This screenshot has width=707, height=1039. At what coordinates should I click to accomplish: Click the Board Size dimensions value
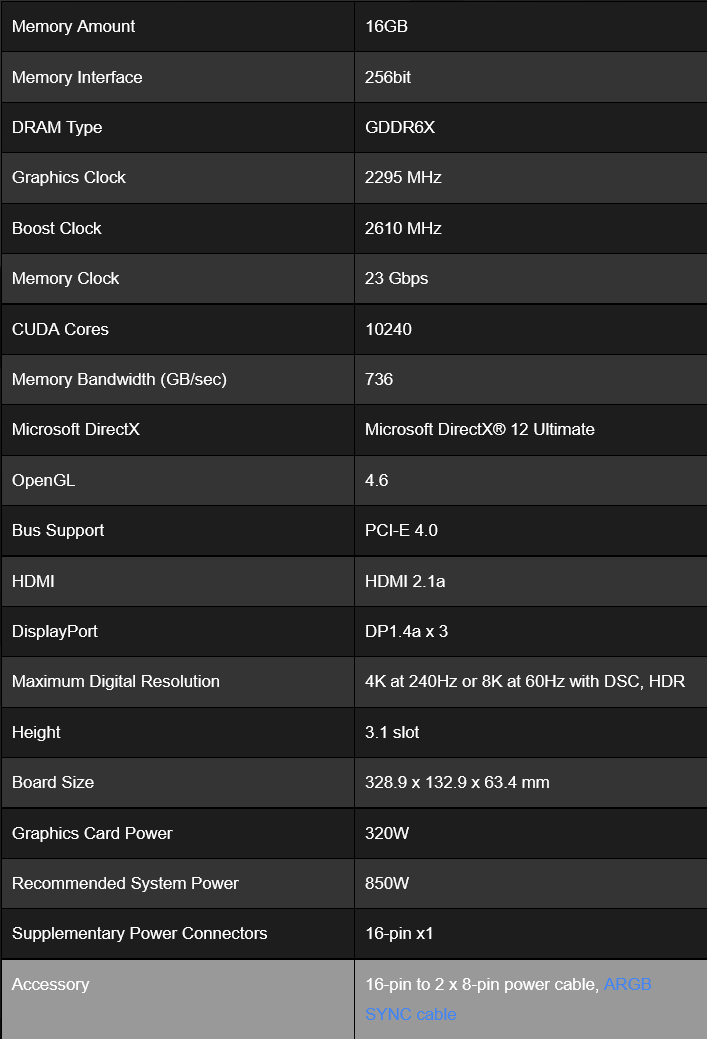457,783
